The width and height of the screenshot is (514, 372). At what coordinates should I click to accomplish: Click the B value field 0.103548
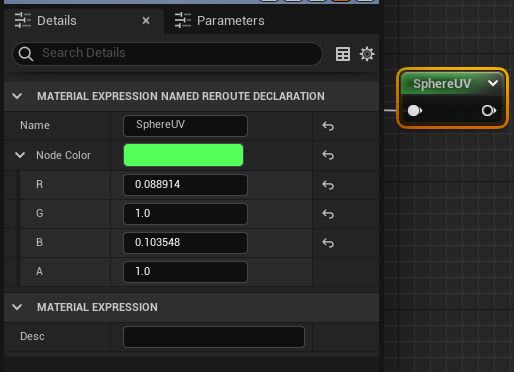click(x=185, y=243)
